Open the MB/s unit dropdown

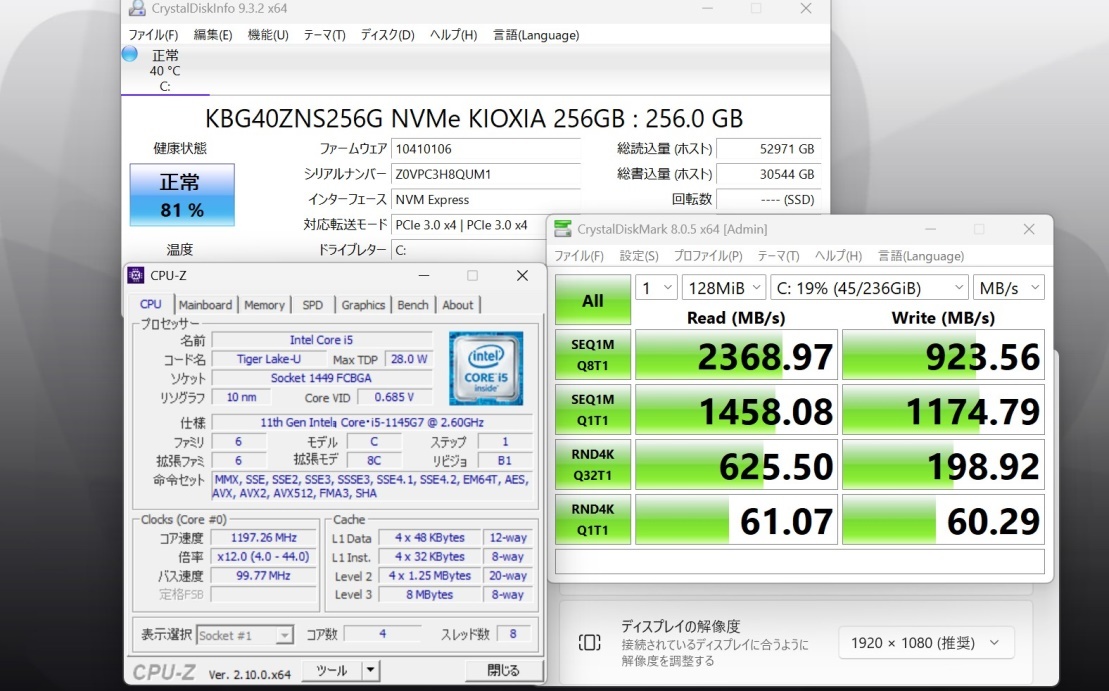coord(1009,288)
